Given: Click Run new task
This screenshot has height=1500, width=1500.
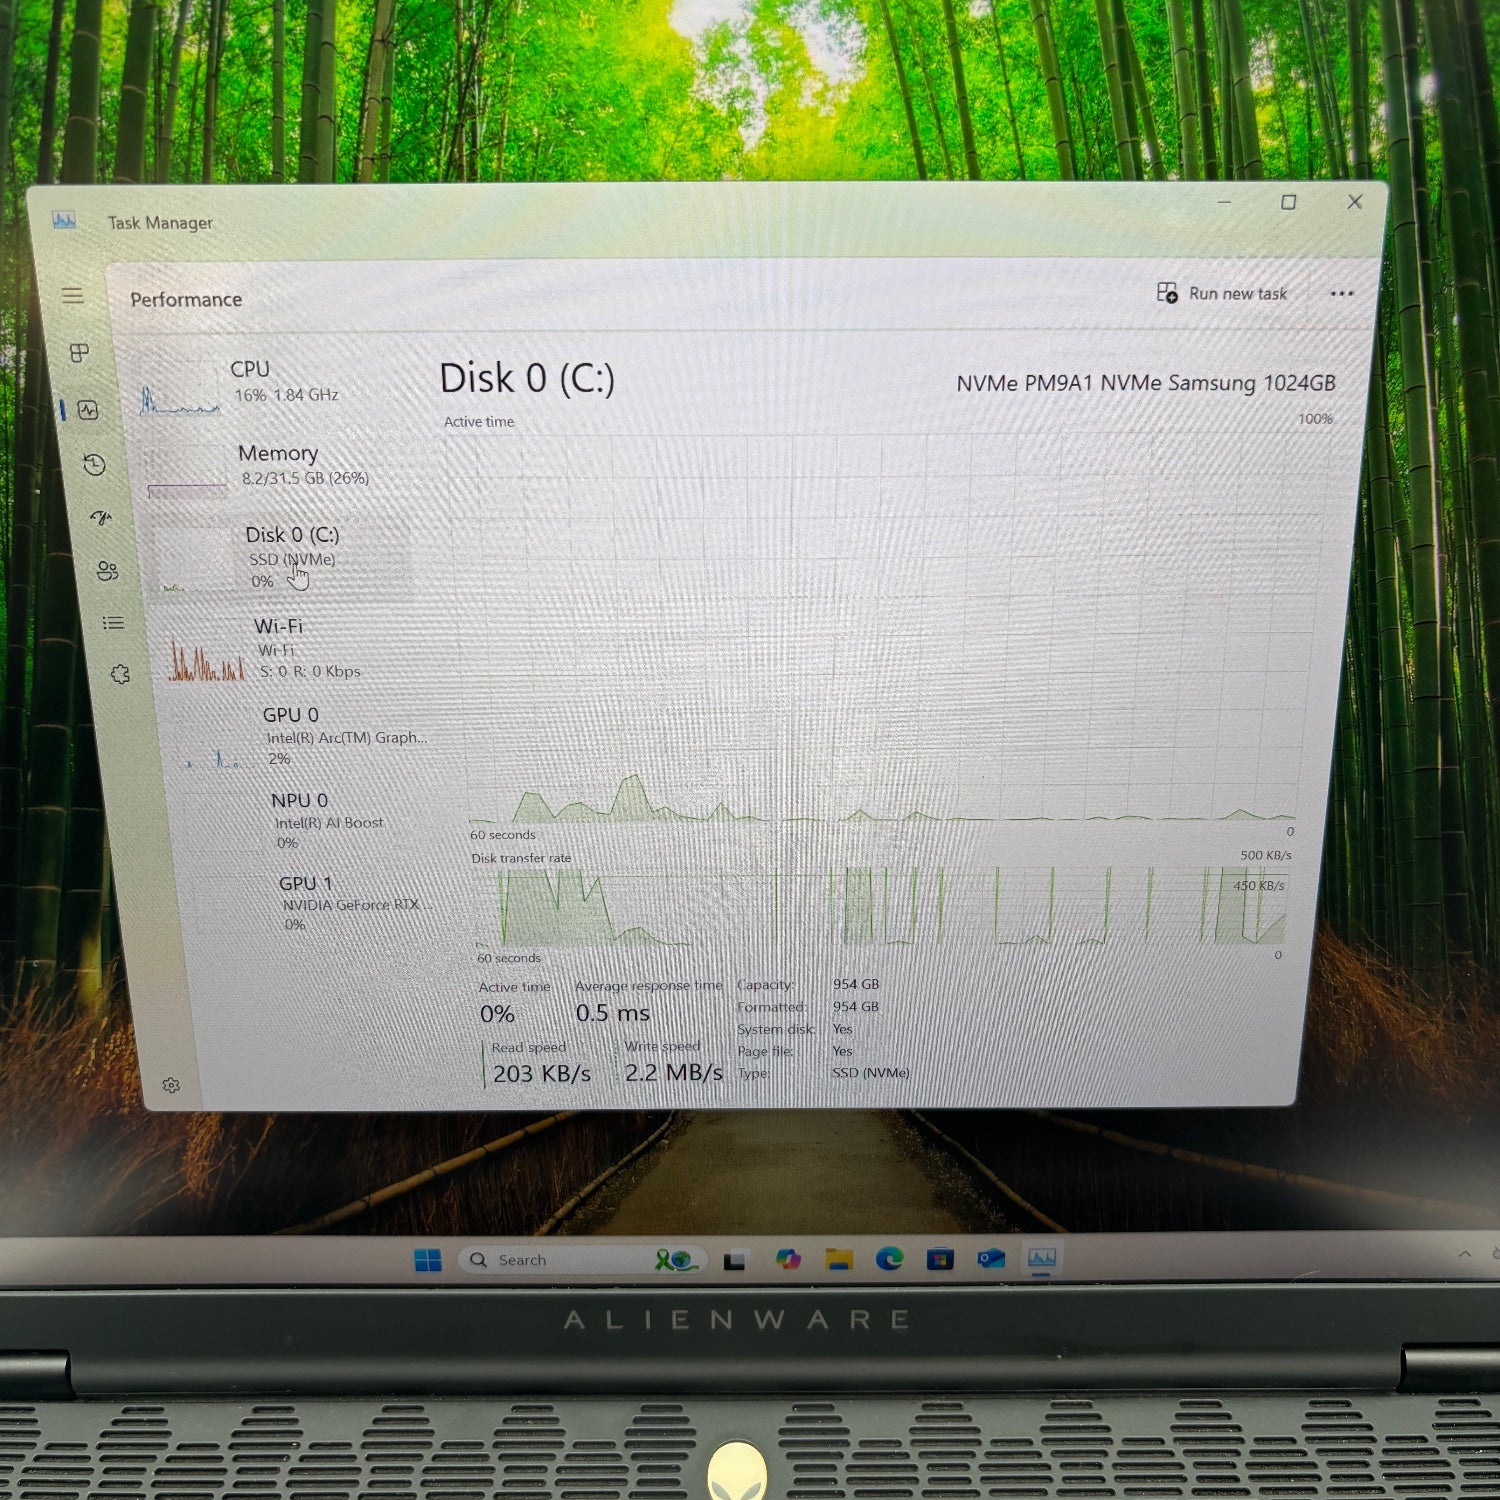Looking at the screenshot, I should pyautogui.click(x=1224, y=293).
